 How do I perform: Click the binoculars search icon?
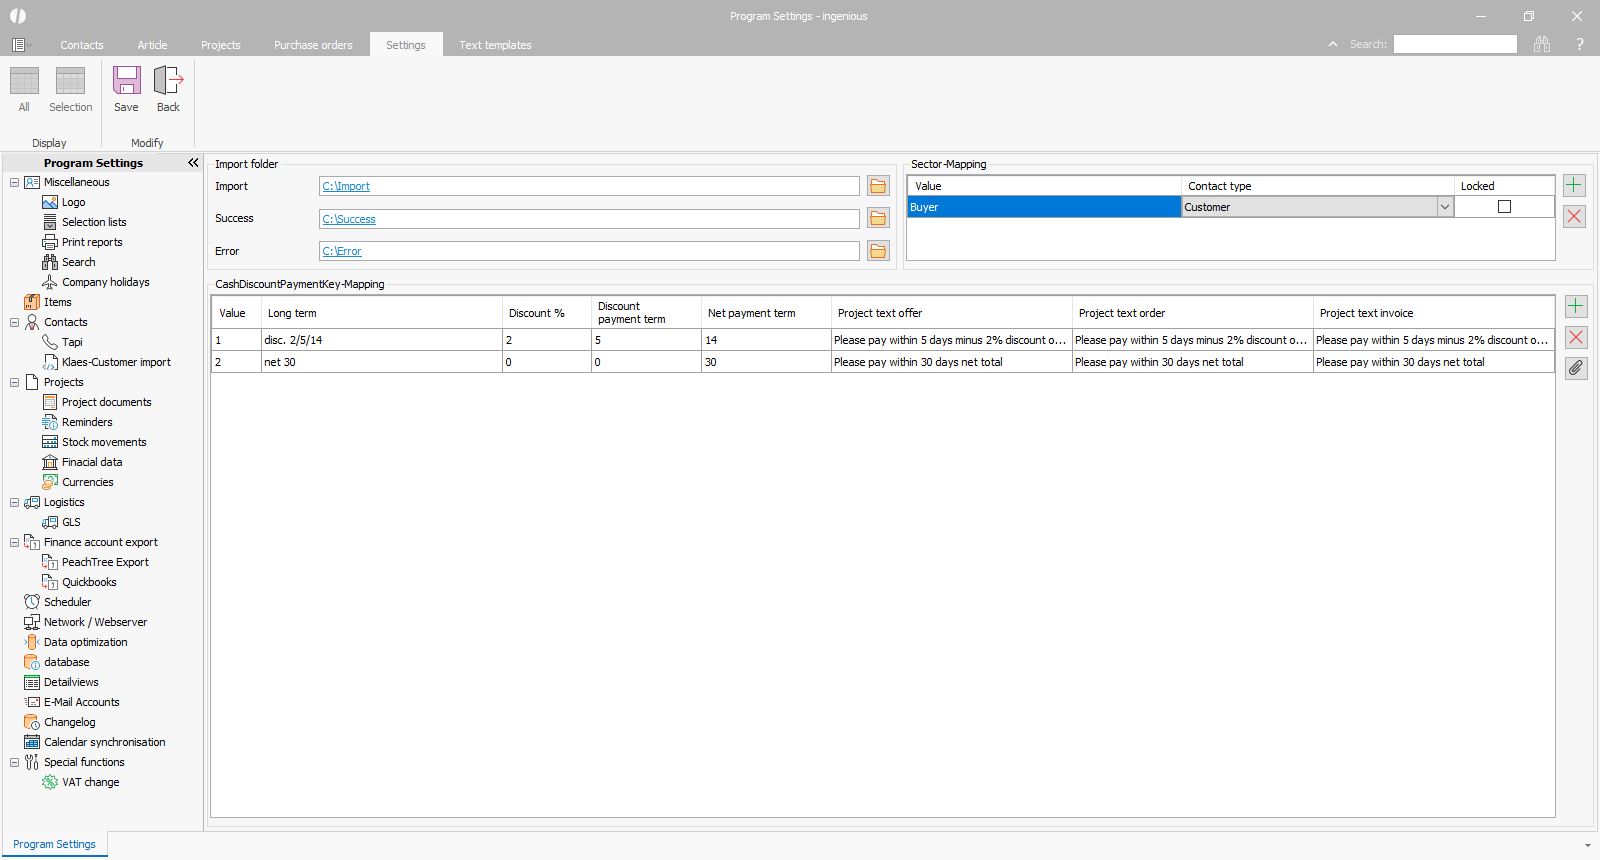tap(1542, 44)
